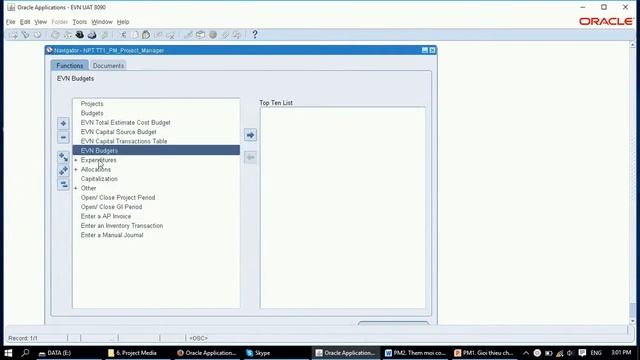
Task: Click the Remove from Top Ten List arrow
Action: click(x=251, y=157)
